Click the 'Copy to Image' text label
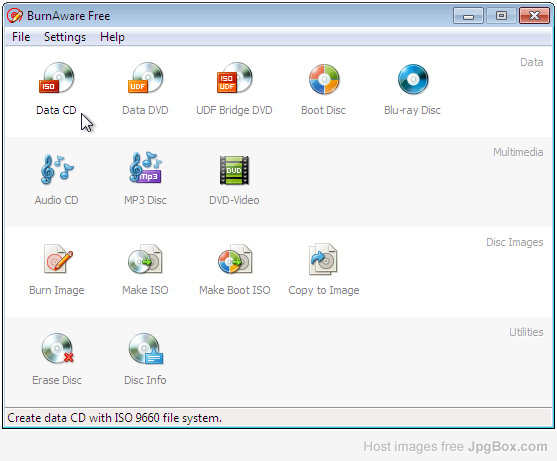This screenshot has height=461, width=557. coord(324,290)
